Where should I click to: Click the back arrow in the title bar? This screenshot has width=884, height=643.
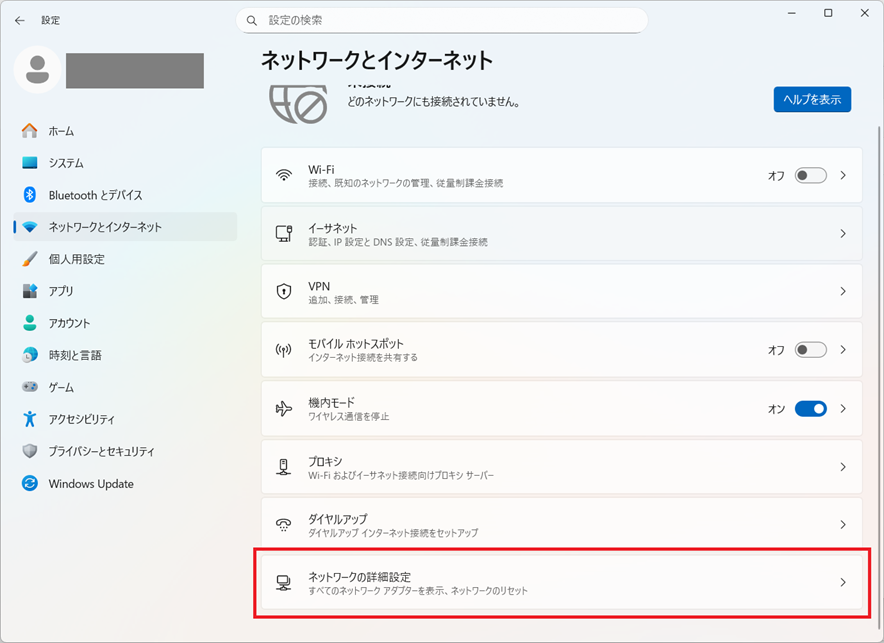(20, 20)
